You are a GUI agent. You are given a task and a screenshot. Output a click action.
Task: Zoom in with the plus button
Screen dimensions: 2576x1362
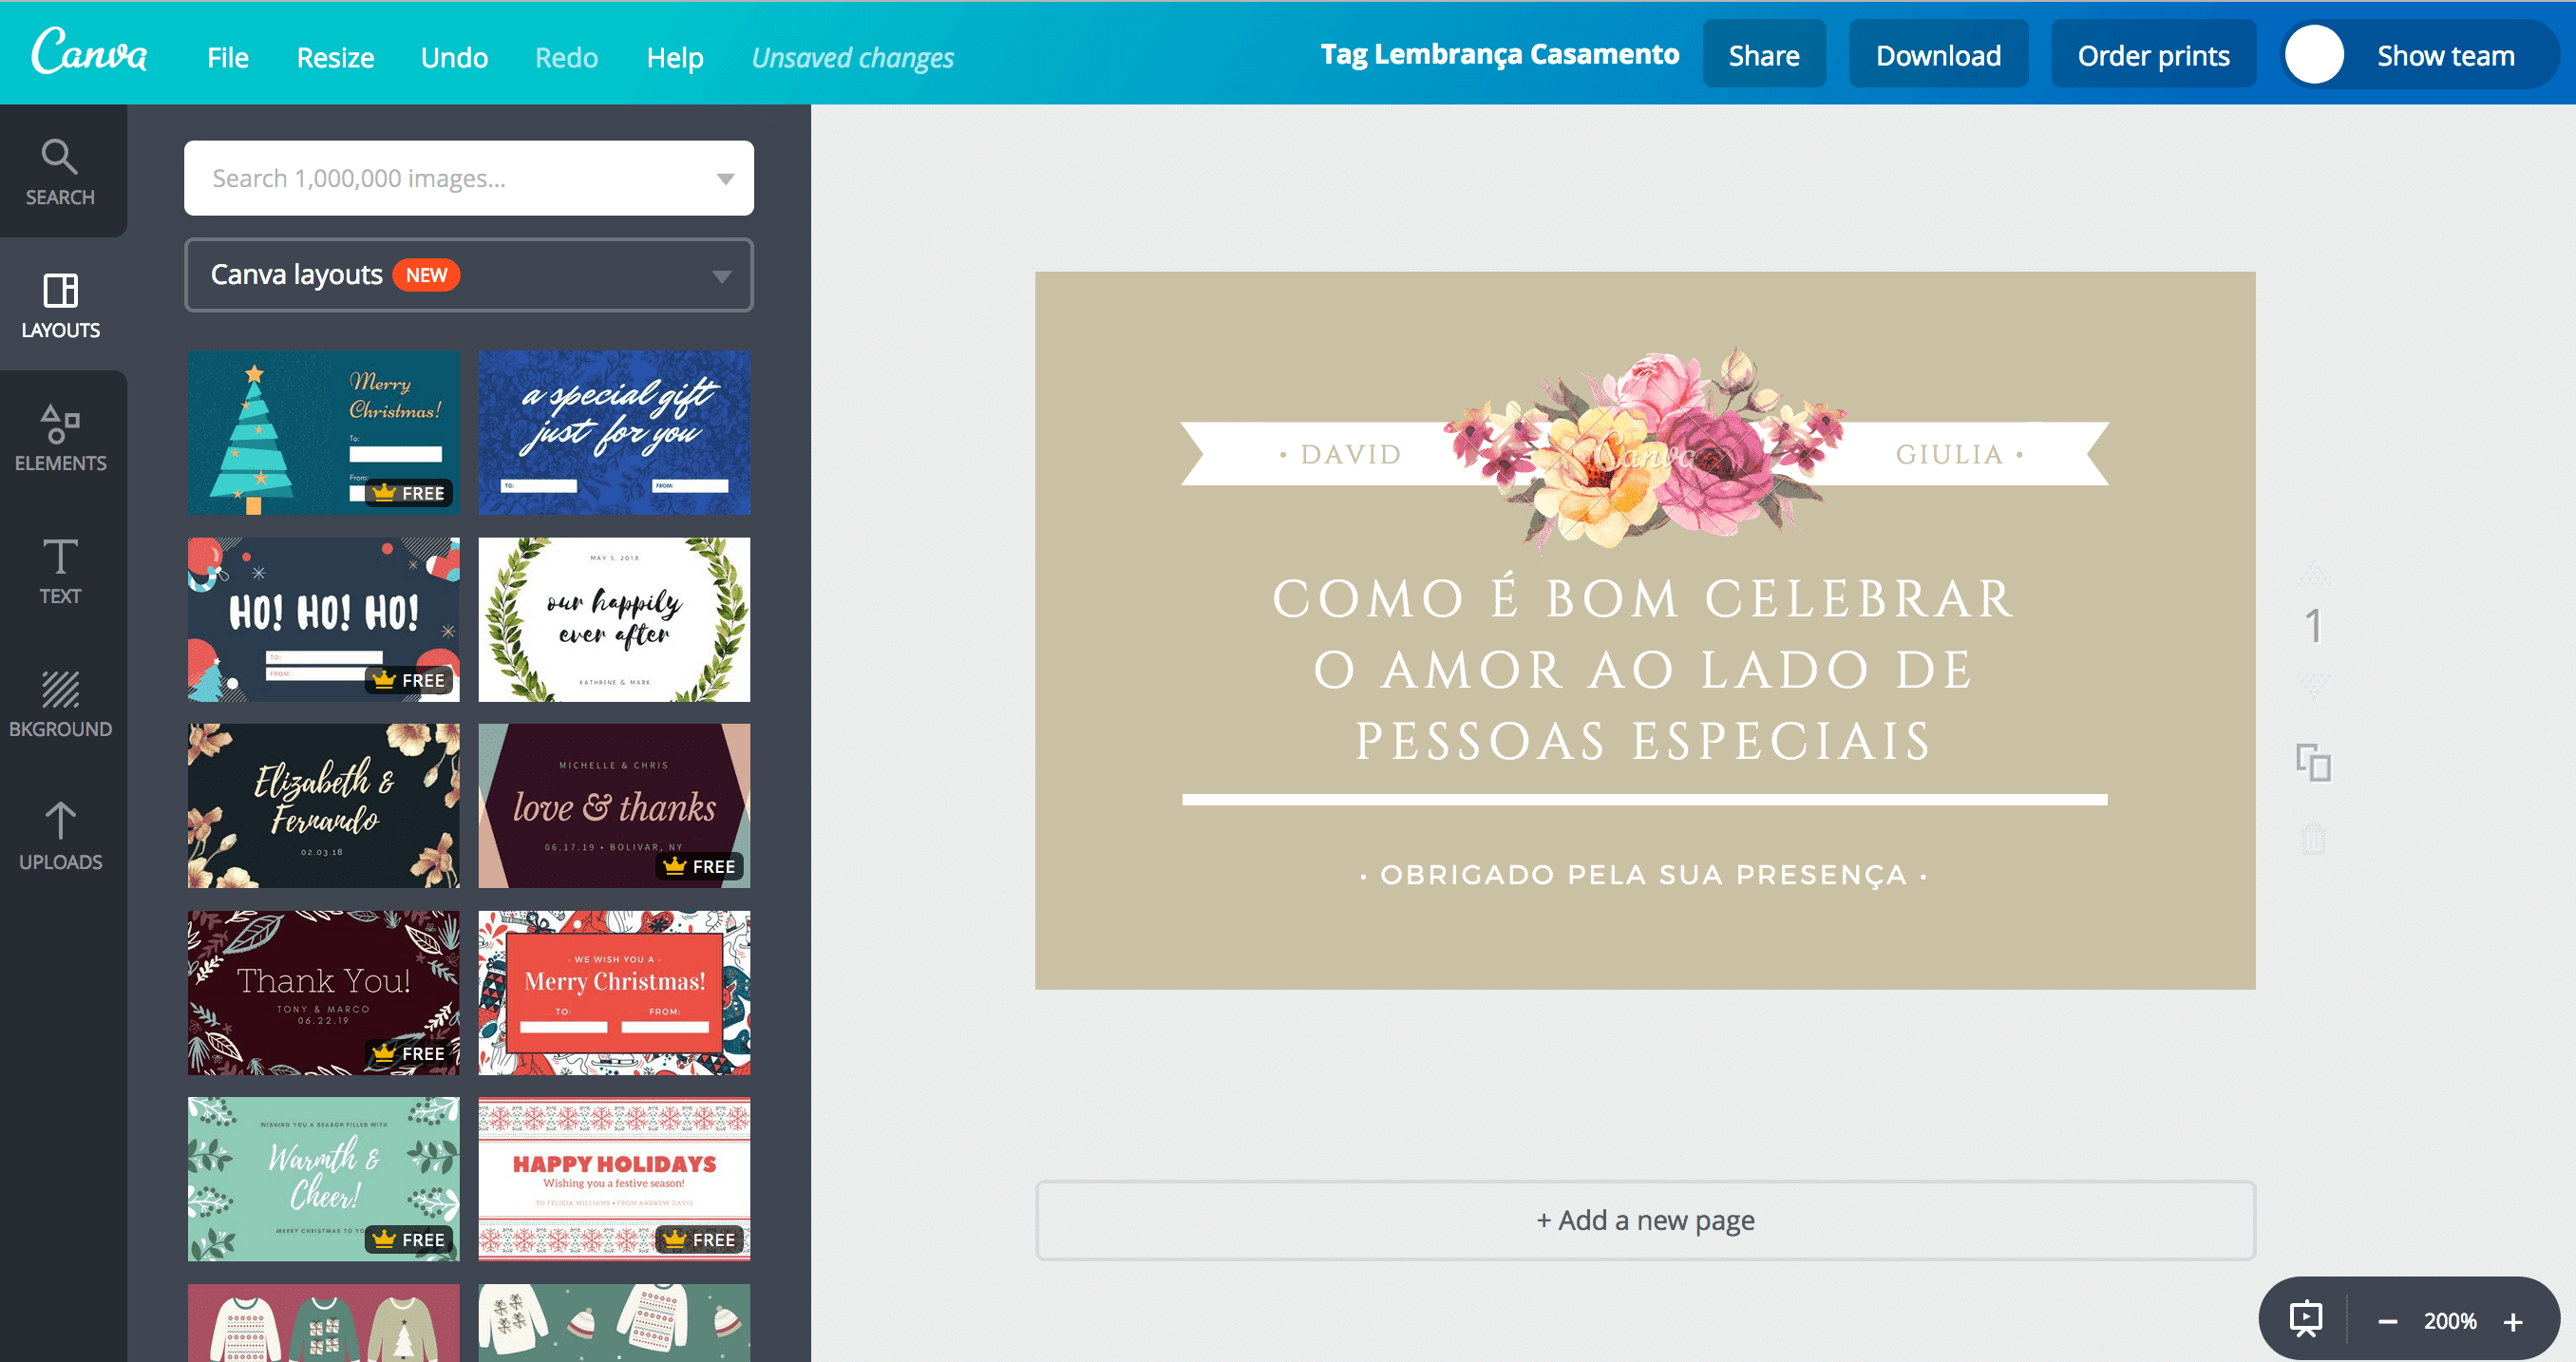click(x=2513, y=1322)
